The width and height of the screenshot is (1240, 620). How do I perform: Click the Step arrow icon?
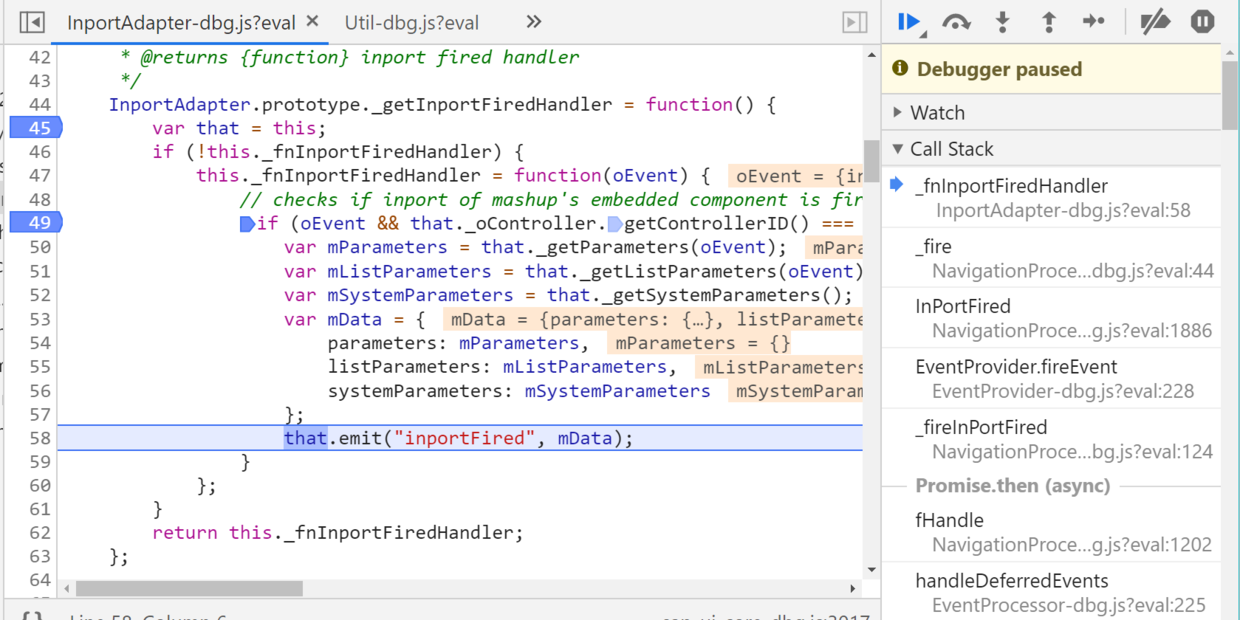[1094, 22]
